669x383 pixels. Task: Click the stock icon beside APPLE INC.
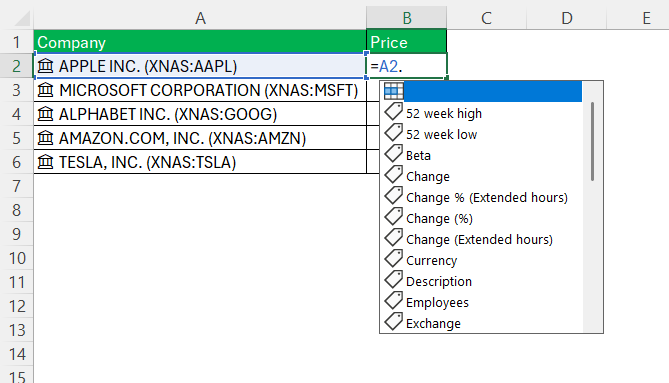point(45,66)
